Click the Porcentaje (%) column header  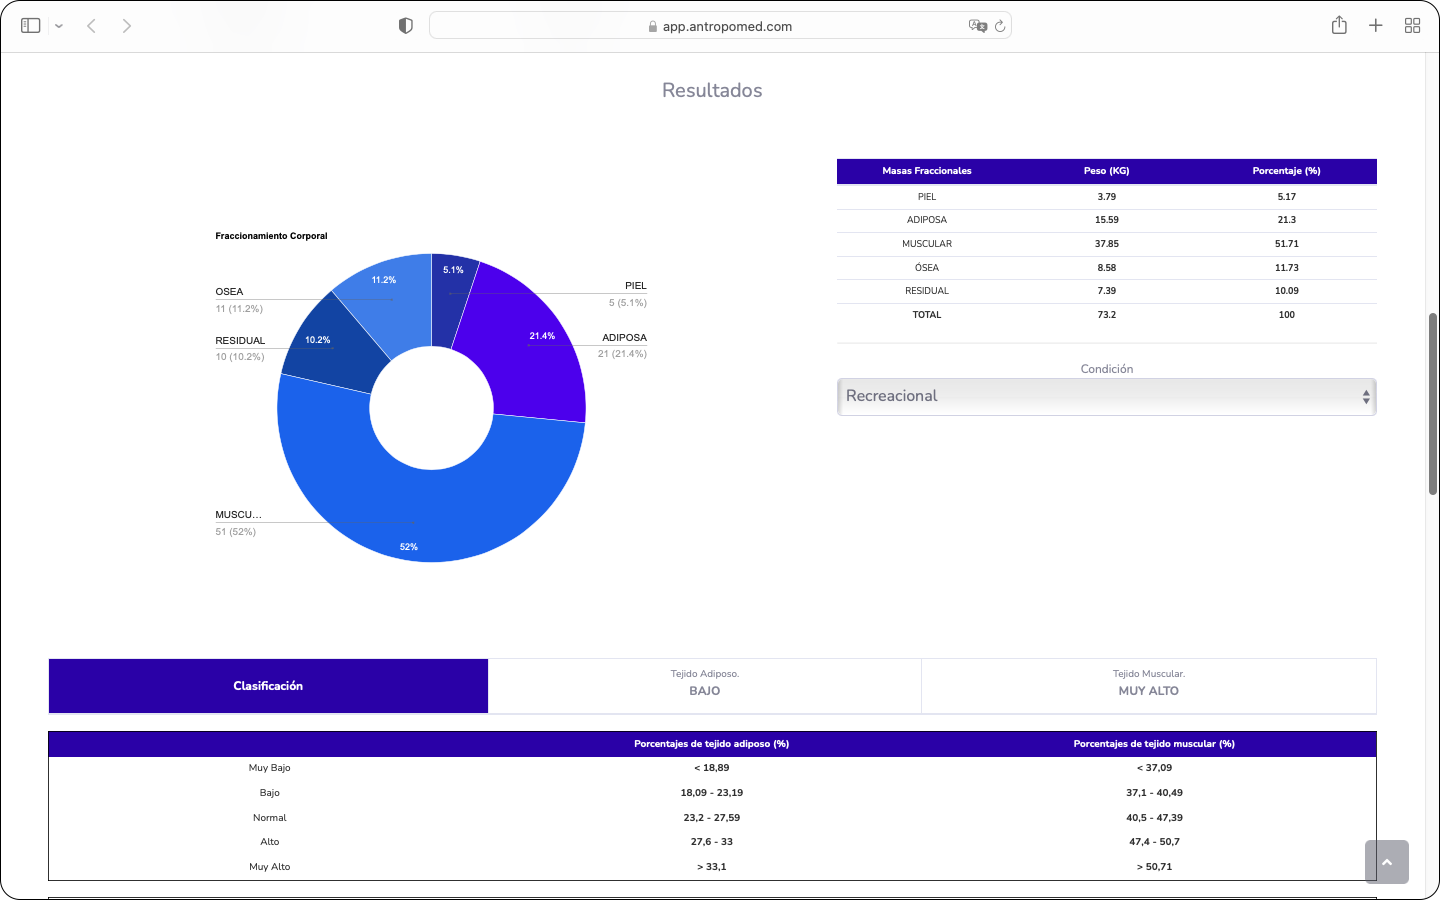1286,171
